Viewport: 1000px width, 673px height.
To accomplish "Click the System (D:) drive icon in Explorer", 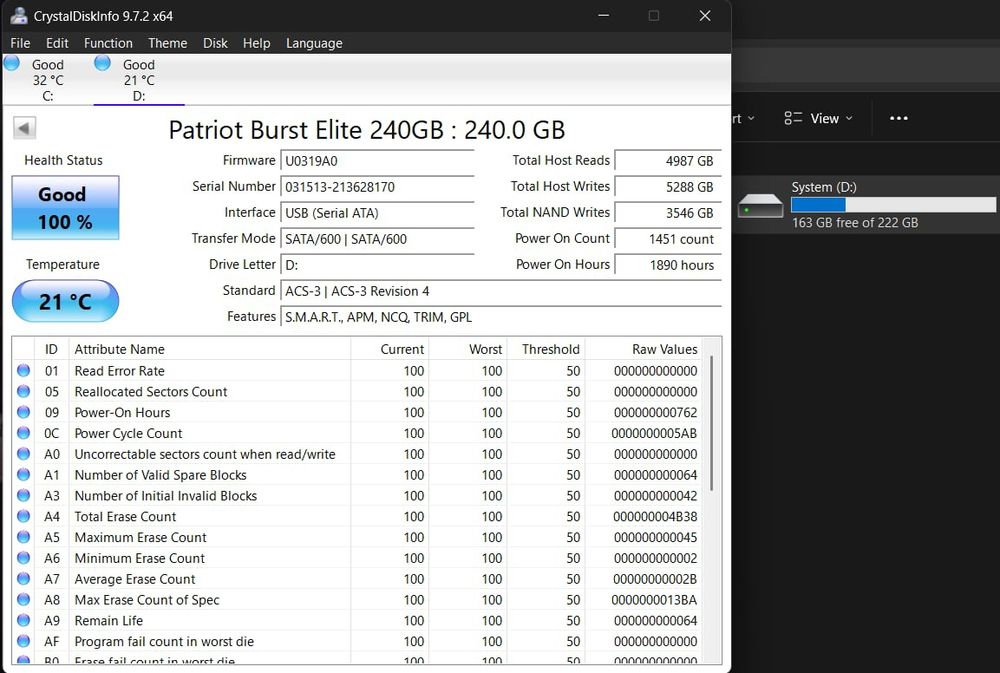I will 760,205.
